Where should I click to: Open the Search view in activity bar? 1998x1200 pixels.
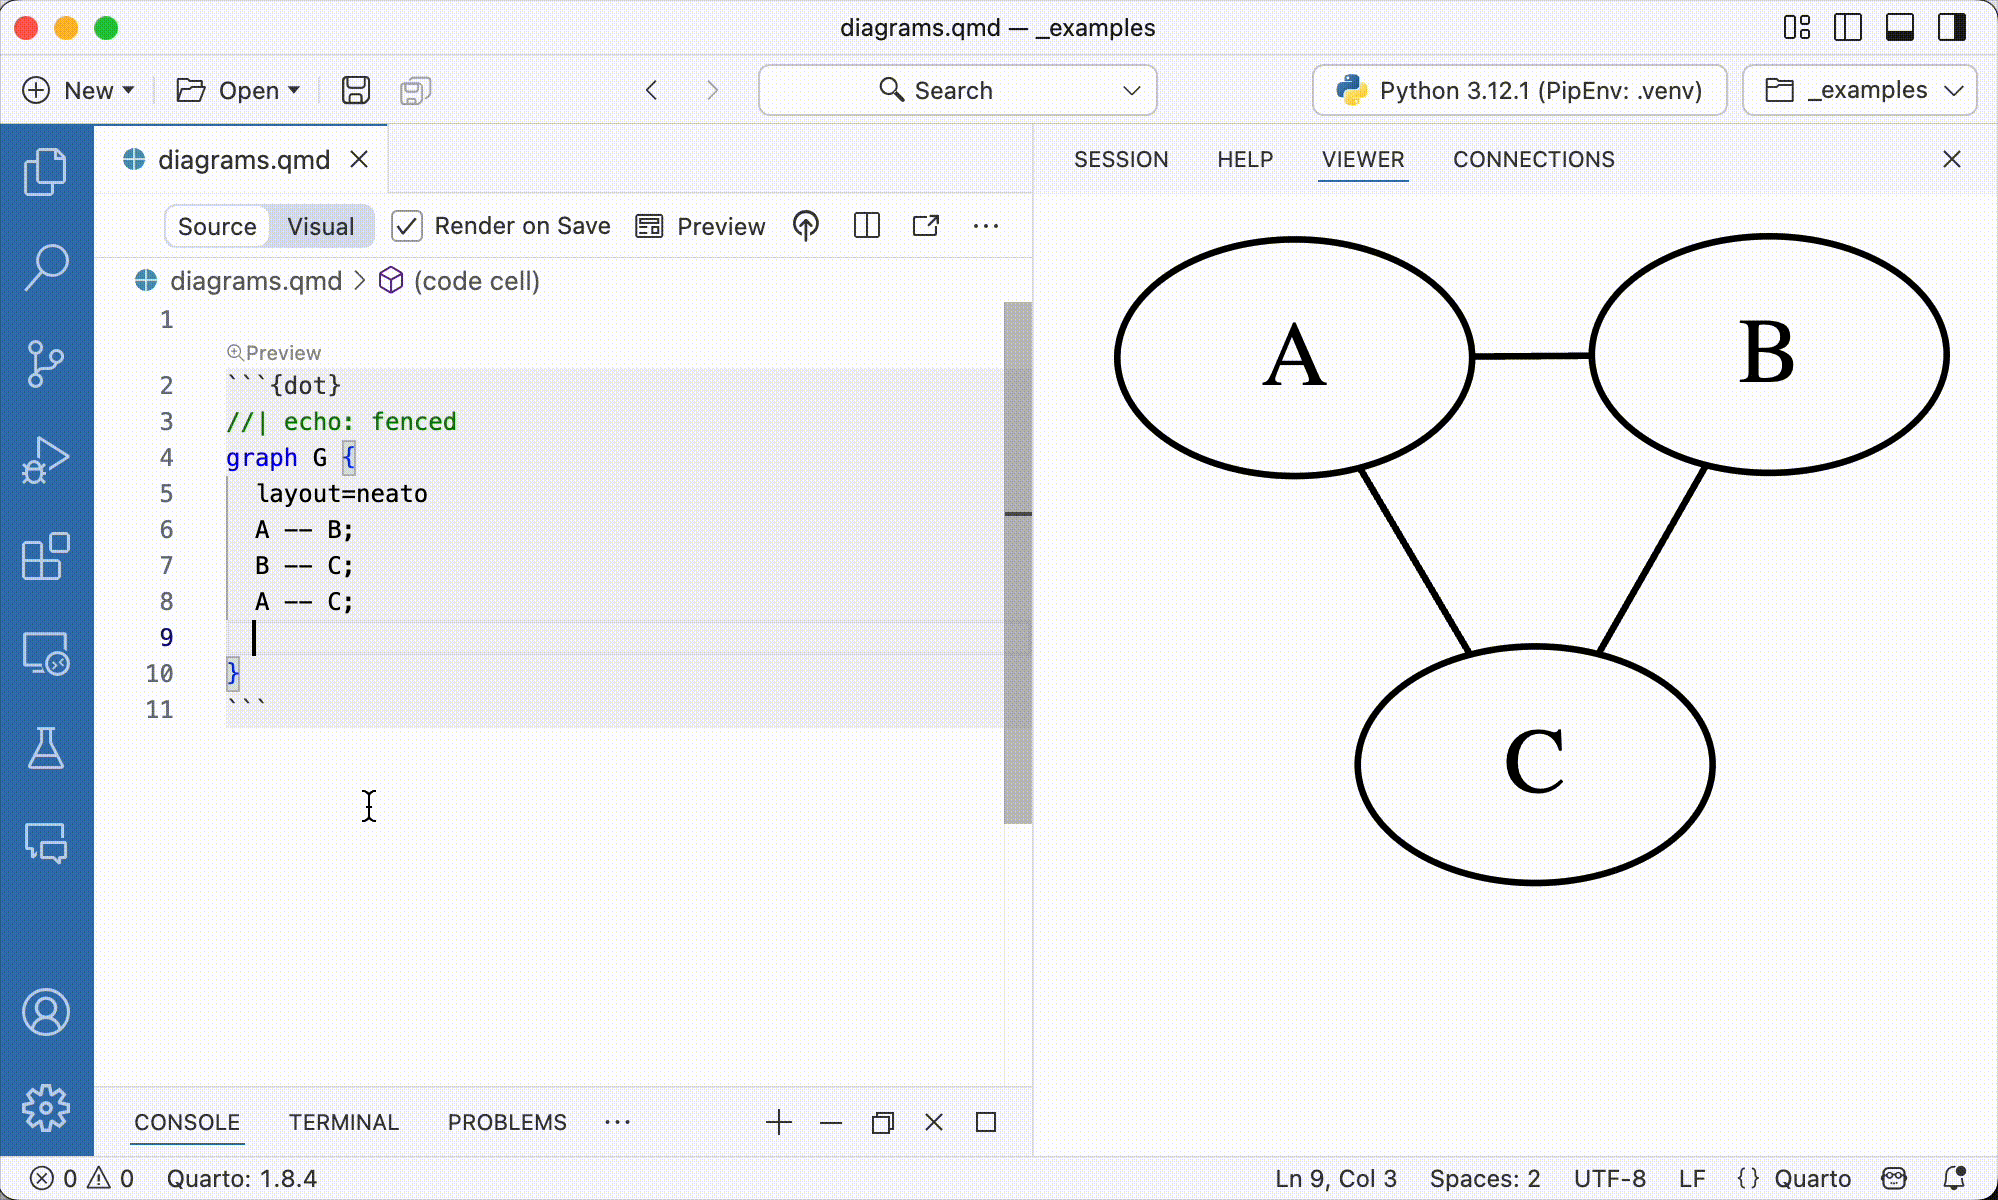tap(46, 265)
